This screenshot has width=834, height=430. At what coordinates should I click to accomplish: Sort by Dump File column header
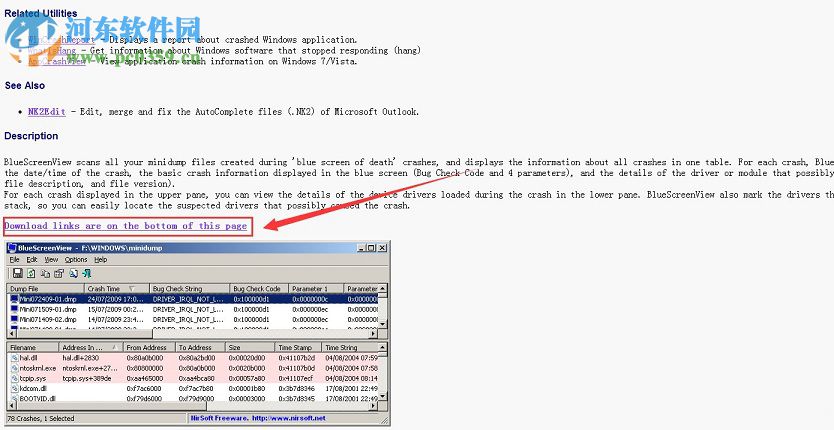point(46,288)
